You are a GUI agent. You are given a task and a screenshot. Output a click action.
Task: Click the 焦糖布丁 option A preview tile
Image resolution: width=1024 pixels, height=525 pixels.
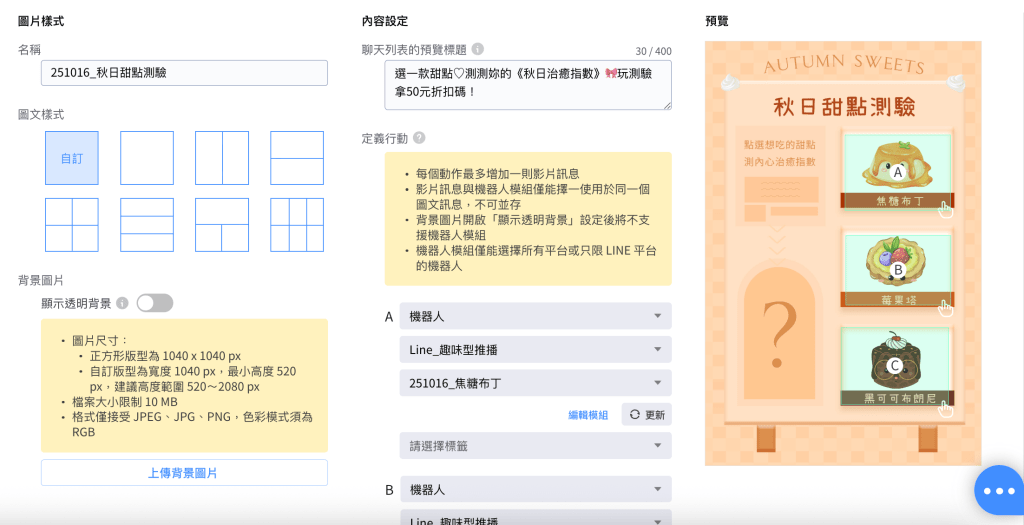(x=897, y=172)
